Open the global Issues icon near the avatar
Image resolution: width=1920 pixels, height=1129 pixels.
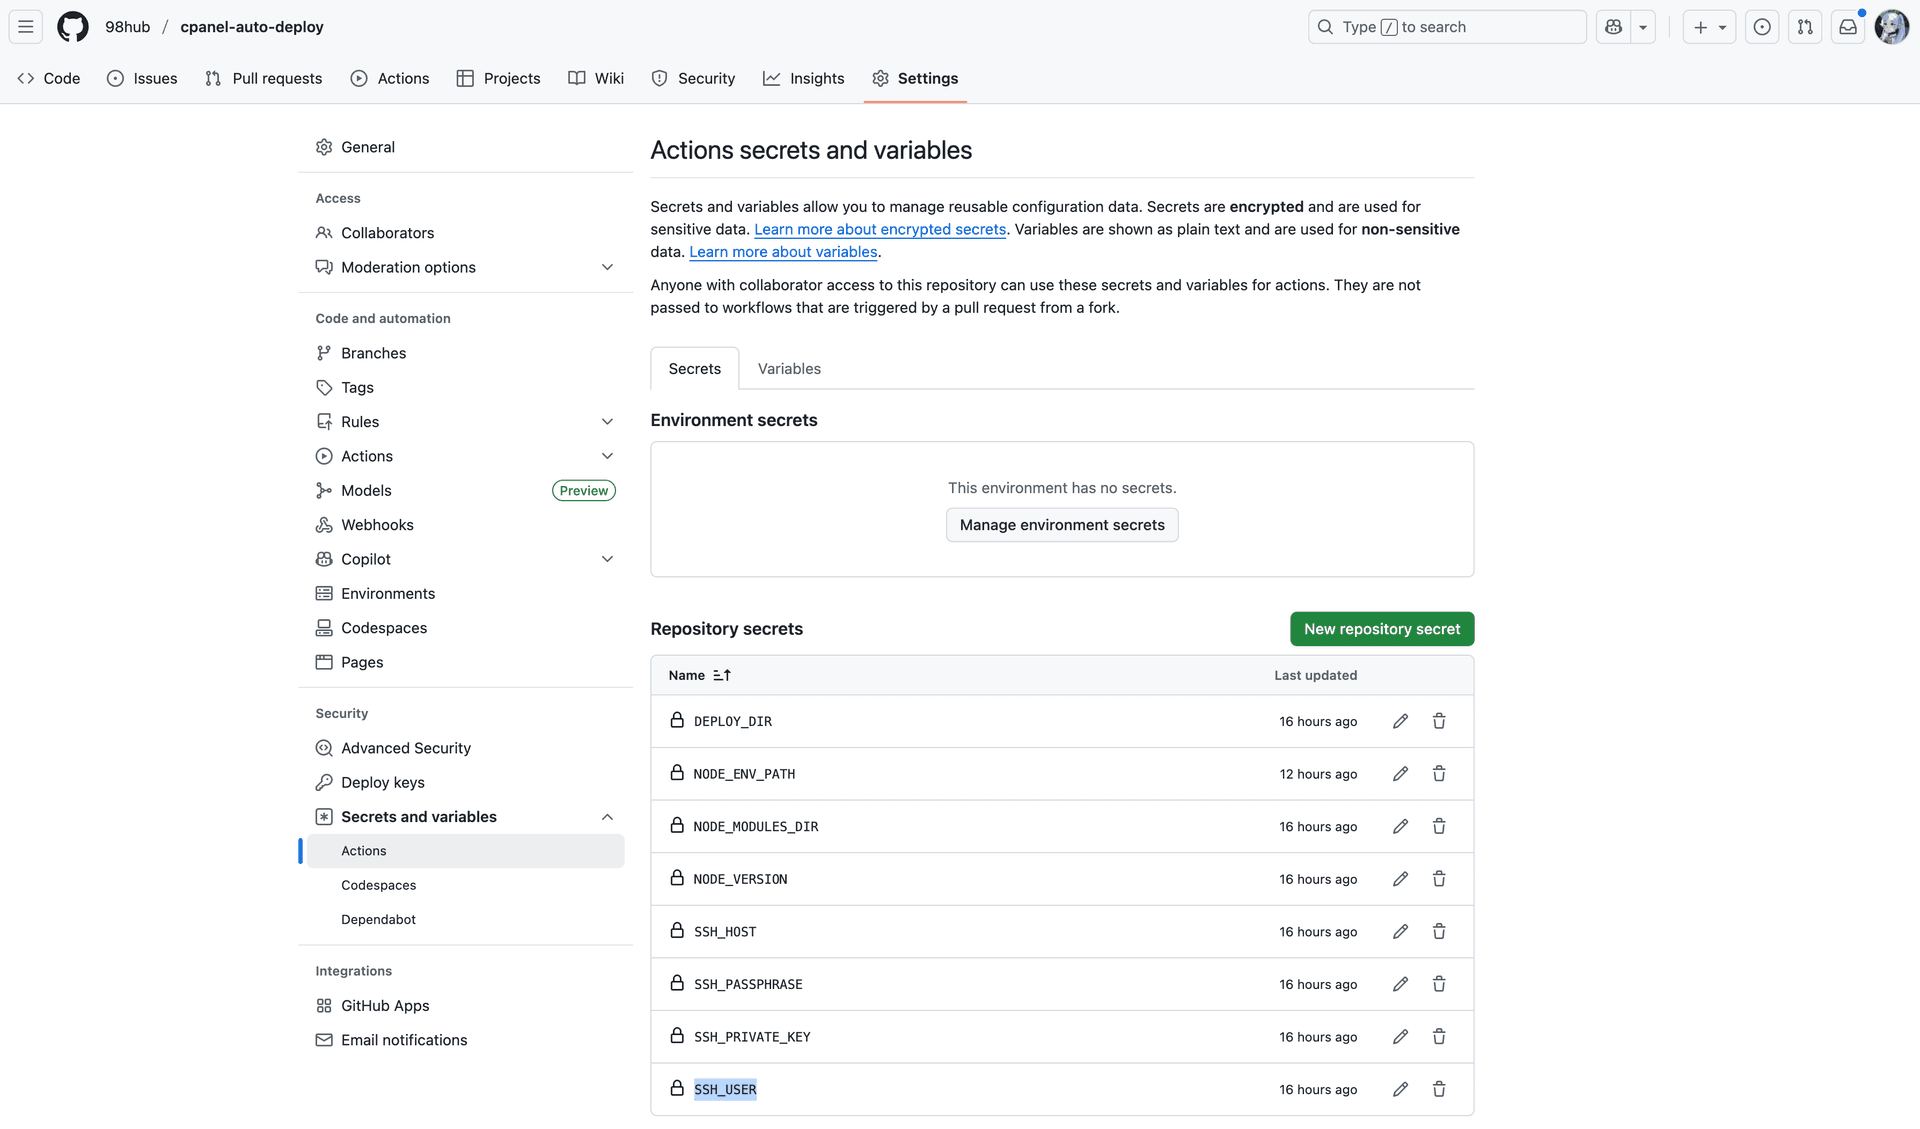coord(1762,27)
